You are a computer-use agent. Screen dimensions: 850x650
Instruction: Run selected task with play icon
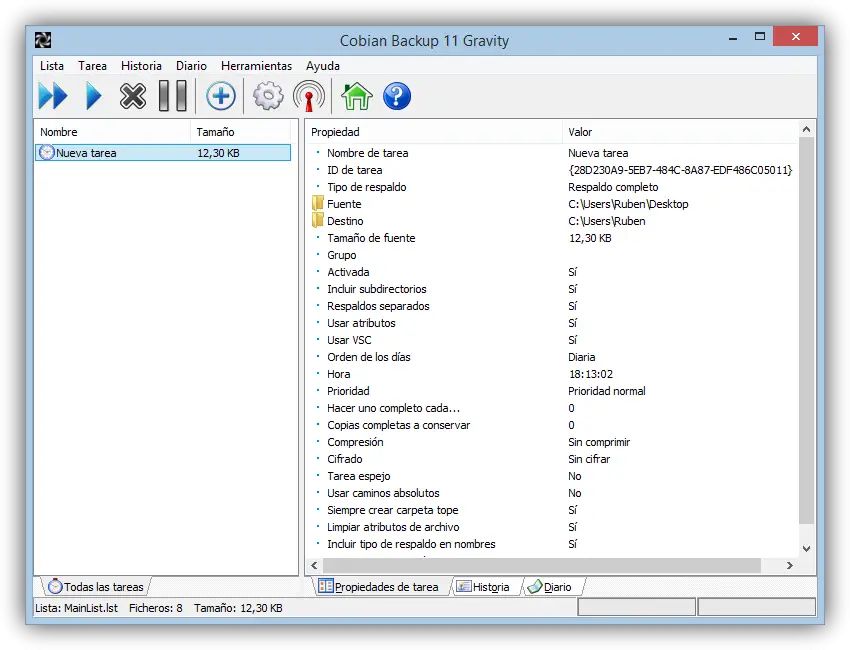[x=94, y=96]
